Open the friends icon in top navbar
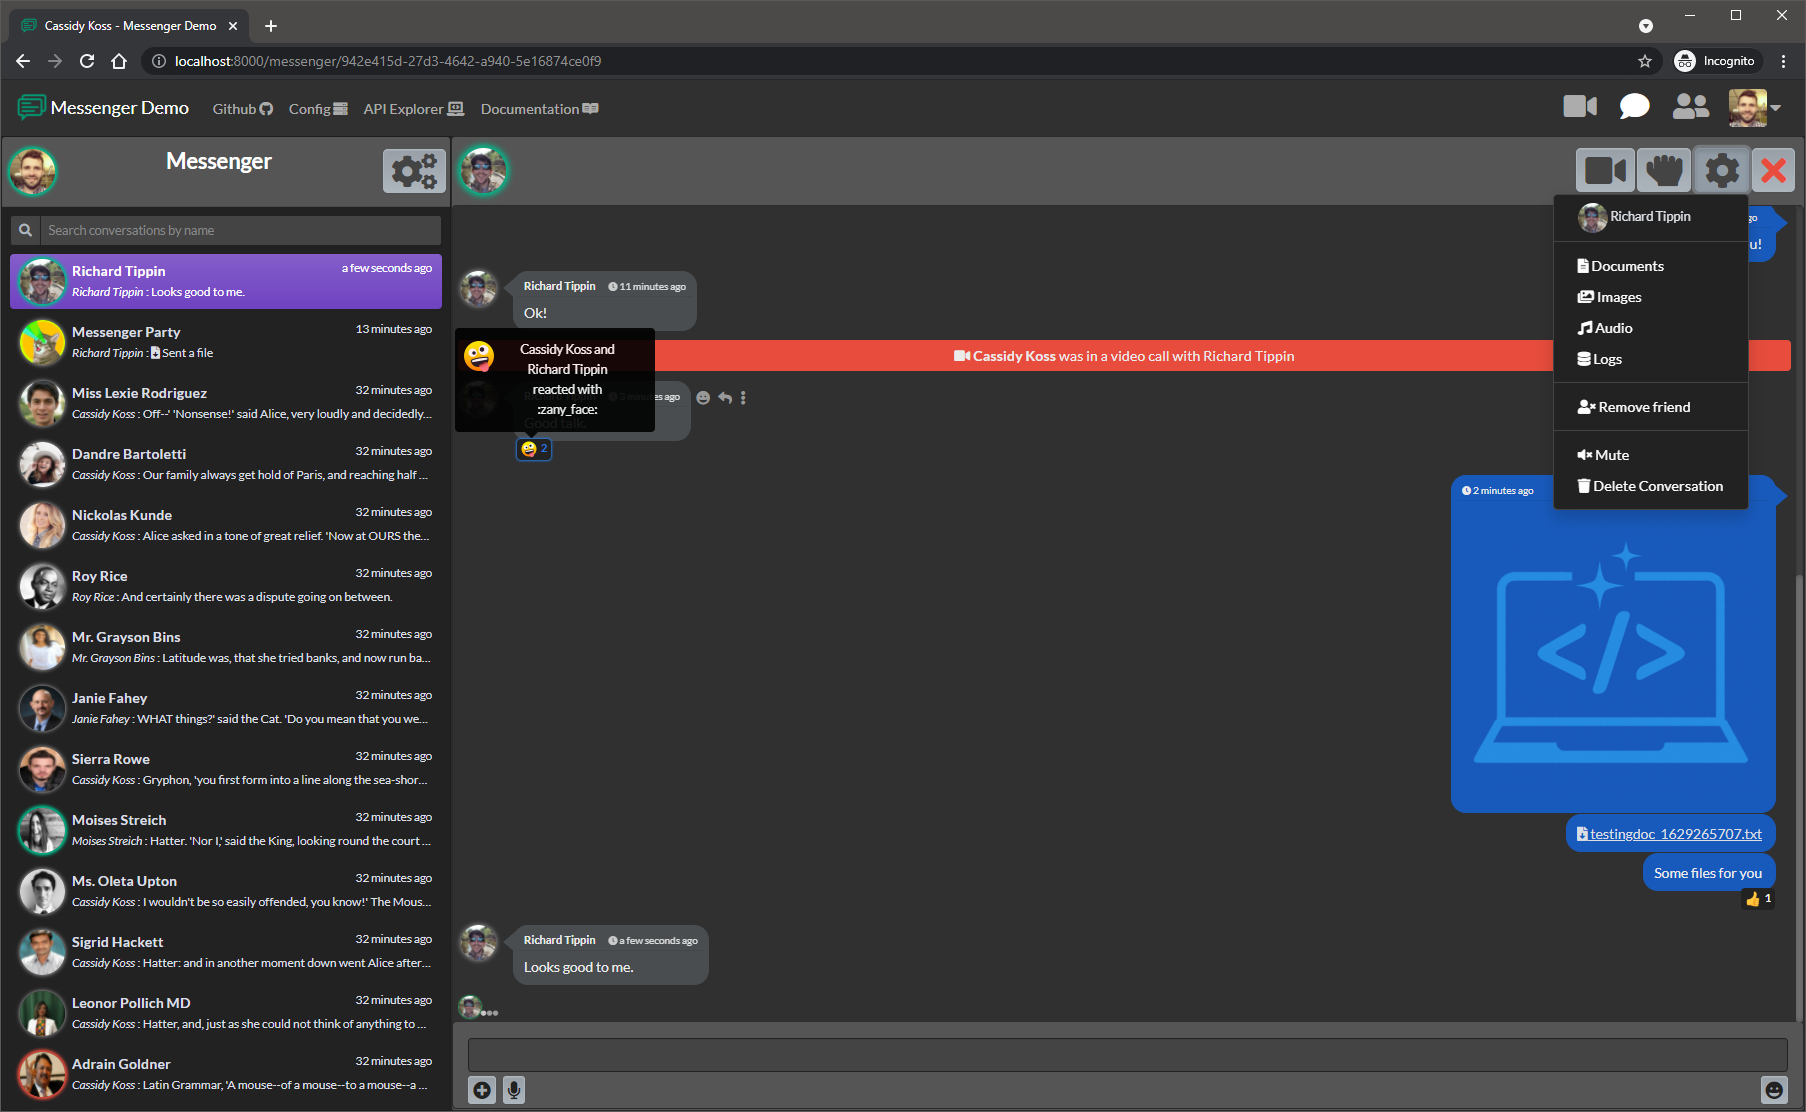 (x=1690, y=106)
